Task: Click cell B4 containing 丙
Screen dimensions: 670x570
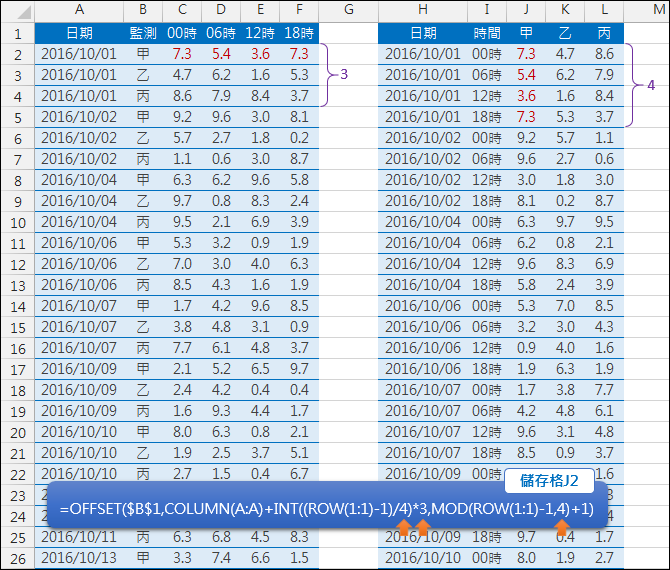Action: click(x=143, y=96)
